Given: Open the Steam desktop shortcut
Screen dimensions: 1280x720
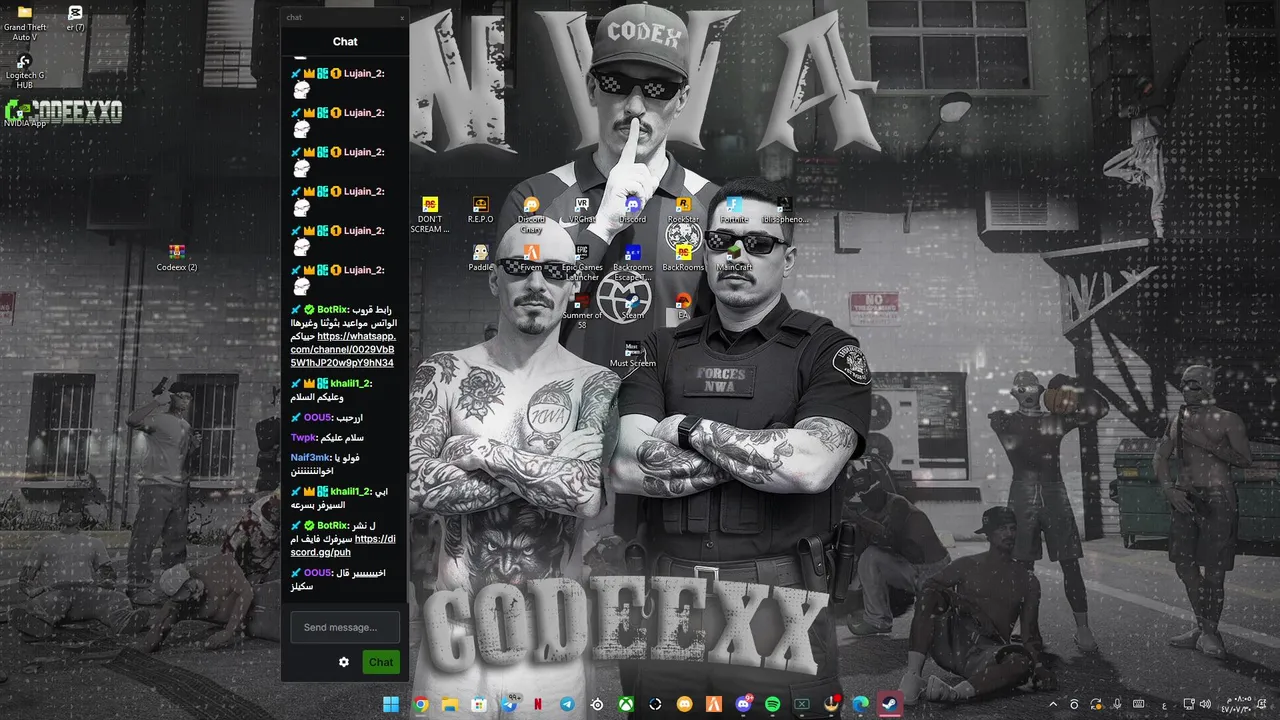Looking at the screenshot, I should coord(632,306).
